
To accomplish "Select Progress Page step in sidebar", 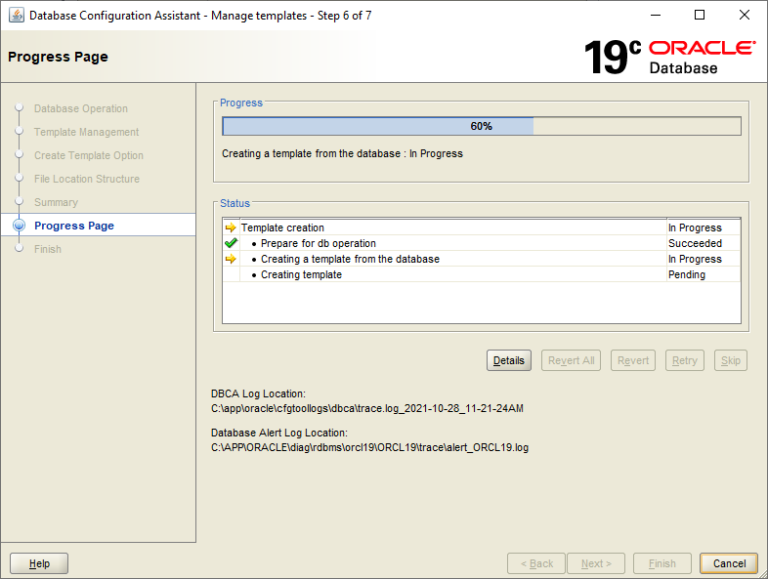I will pyautogui.click(x=74, y=225).
